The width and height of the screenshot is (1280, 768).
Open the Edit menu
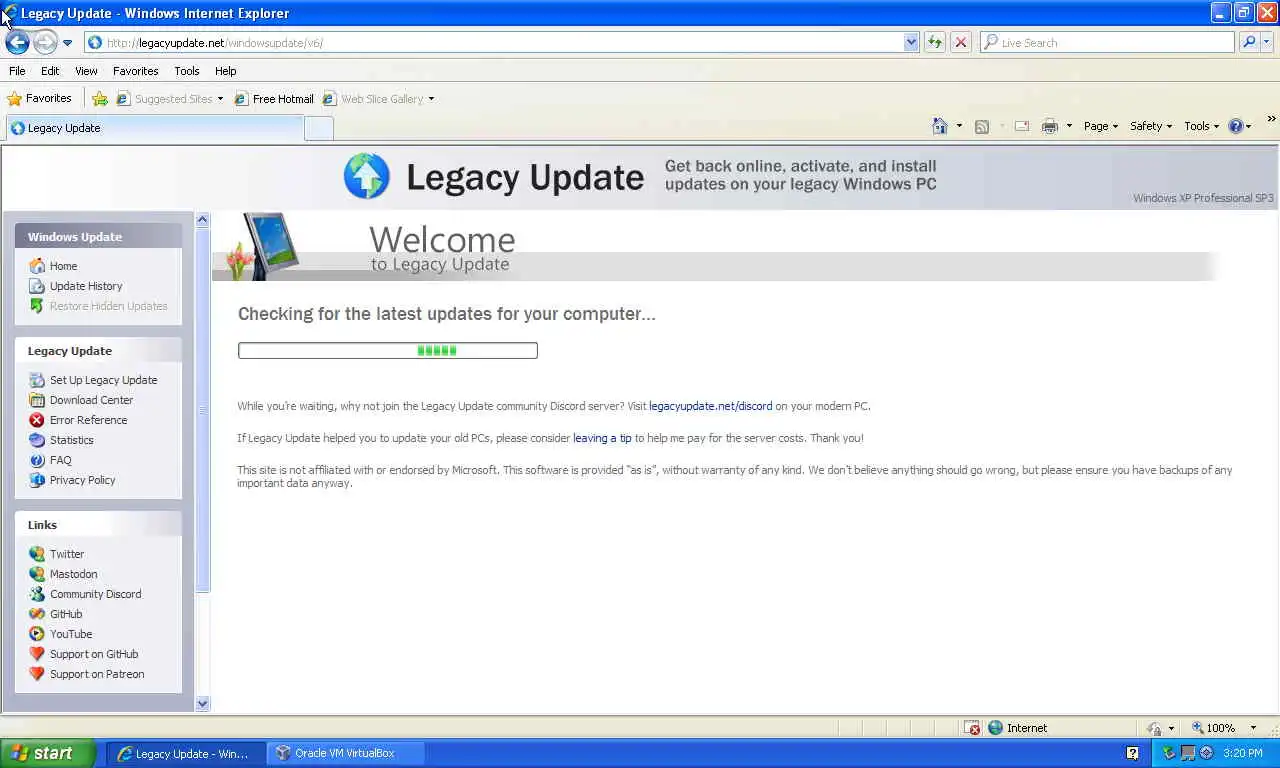click(50, 71)
